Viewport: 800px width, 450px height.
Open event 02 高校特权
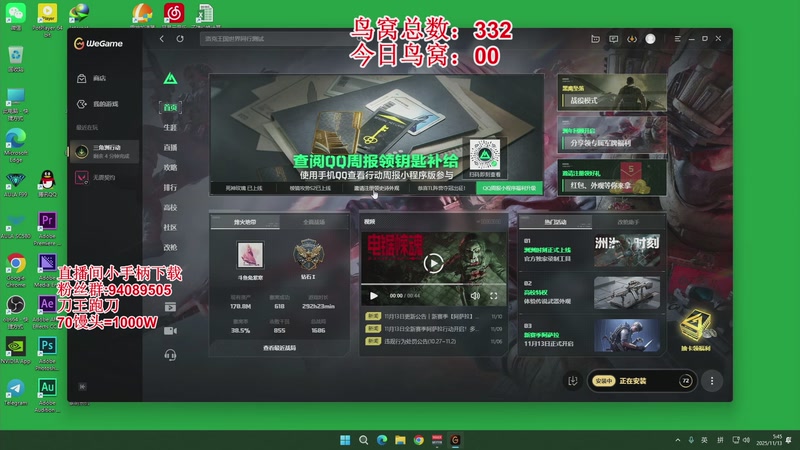[592, 293]
